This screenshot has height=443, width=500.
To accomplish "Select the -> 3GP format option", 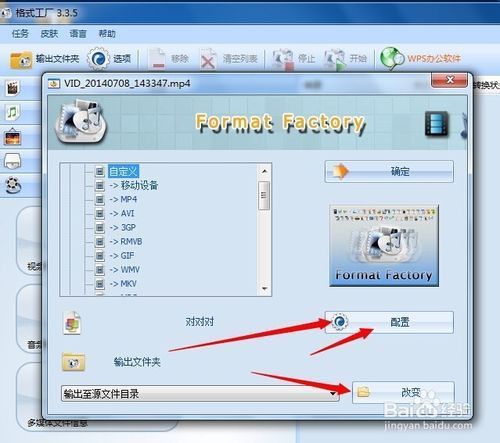I will [122, 227].
